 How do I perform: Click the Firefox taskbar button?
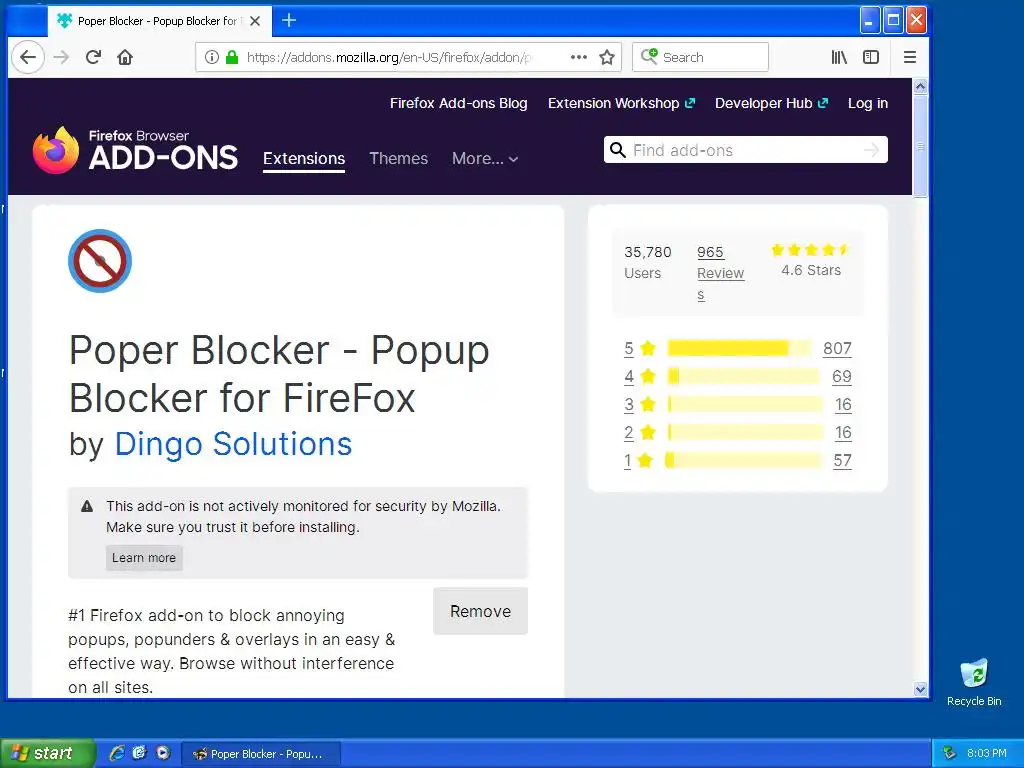coord(260,754)
